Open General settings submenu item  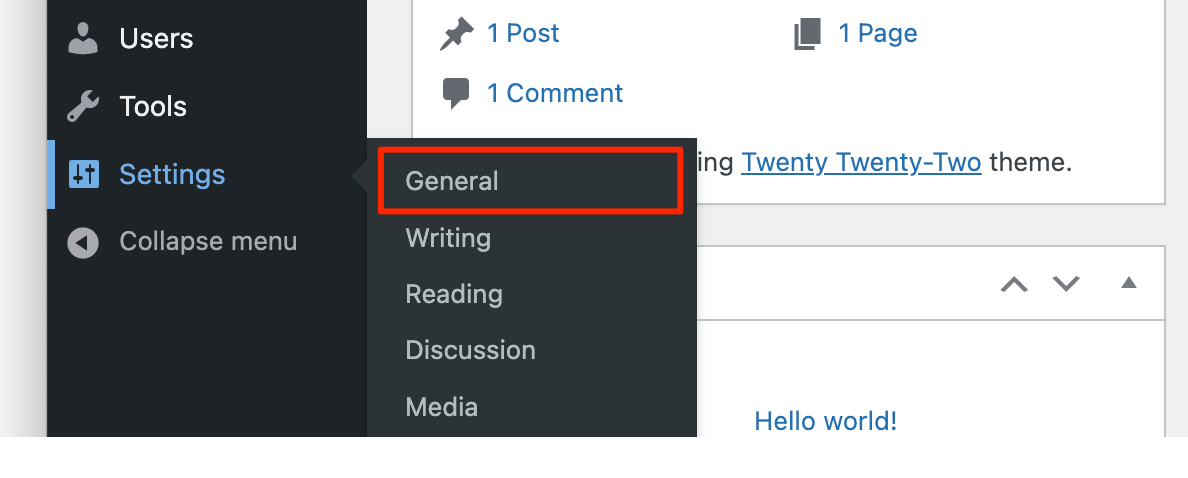pos(452,181)
